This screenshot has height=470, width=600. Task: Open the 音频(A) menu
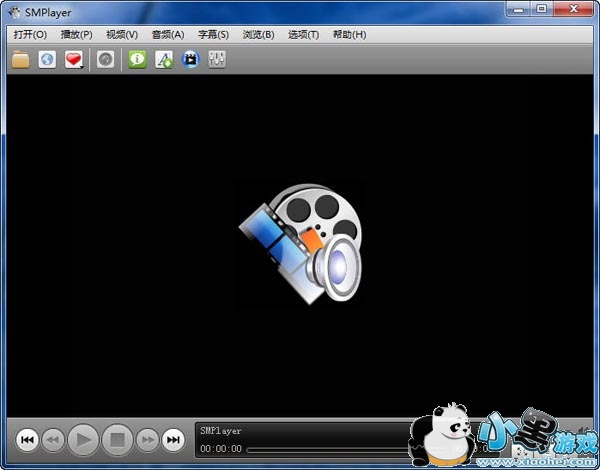pyautogui.click(x=168, y=35)
